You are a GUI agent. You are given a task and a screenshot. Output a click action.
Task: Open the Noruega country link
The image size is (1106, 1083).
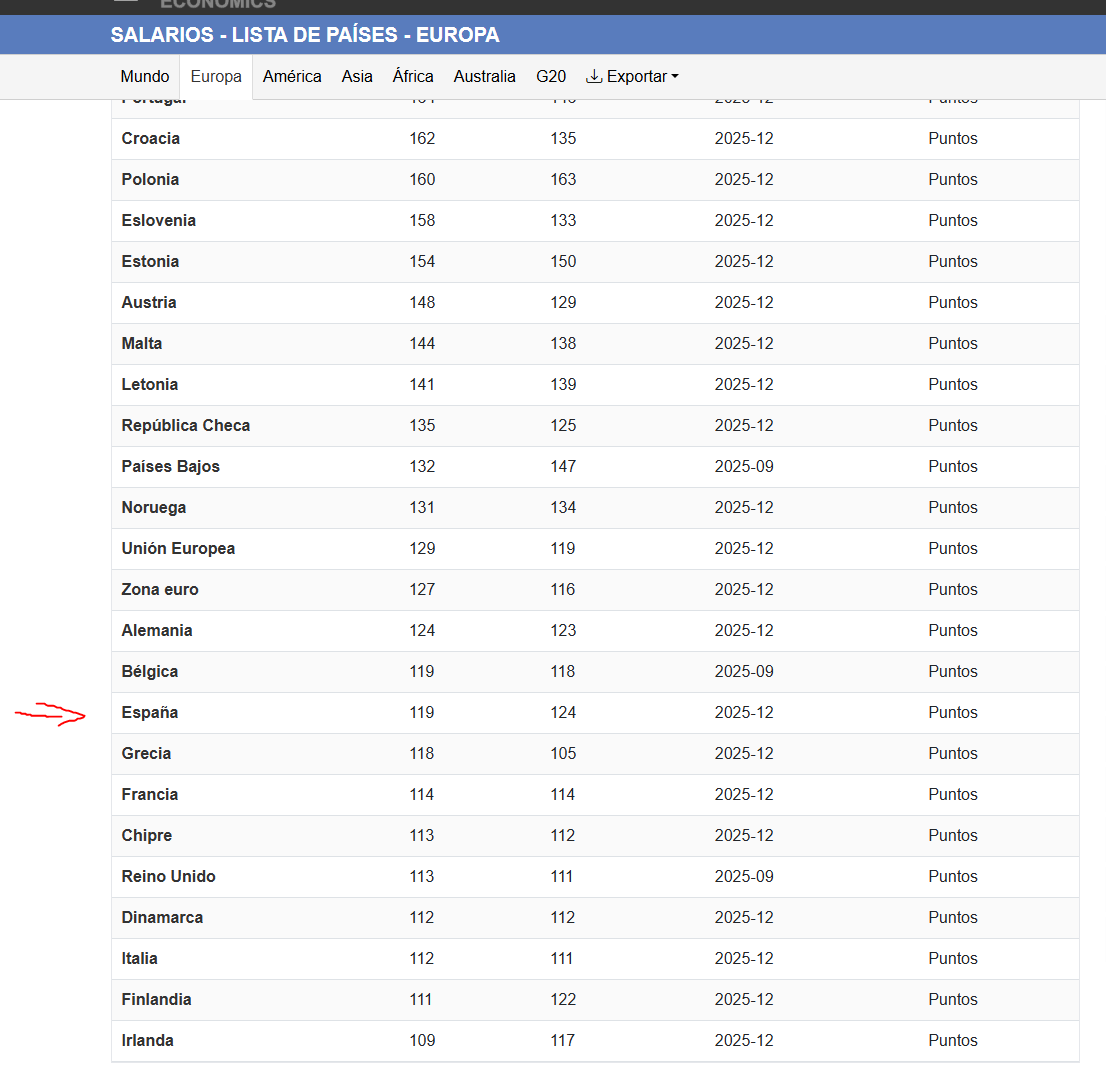pyautogui.click(x=154, y=507)
